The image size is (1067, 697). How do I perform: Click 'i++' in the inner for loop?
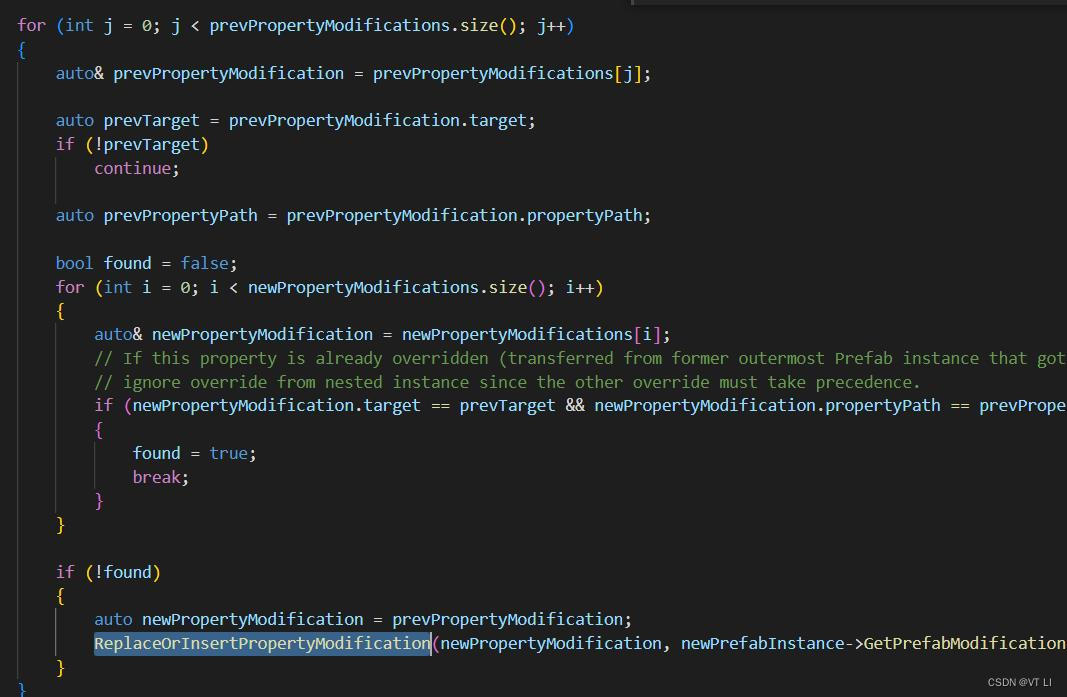click(580, 287)
